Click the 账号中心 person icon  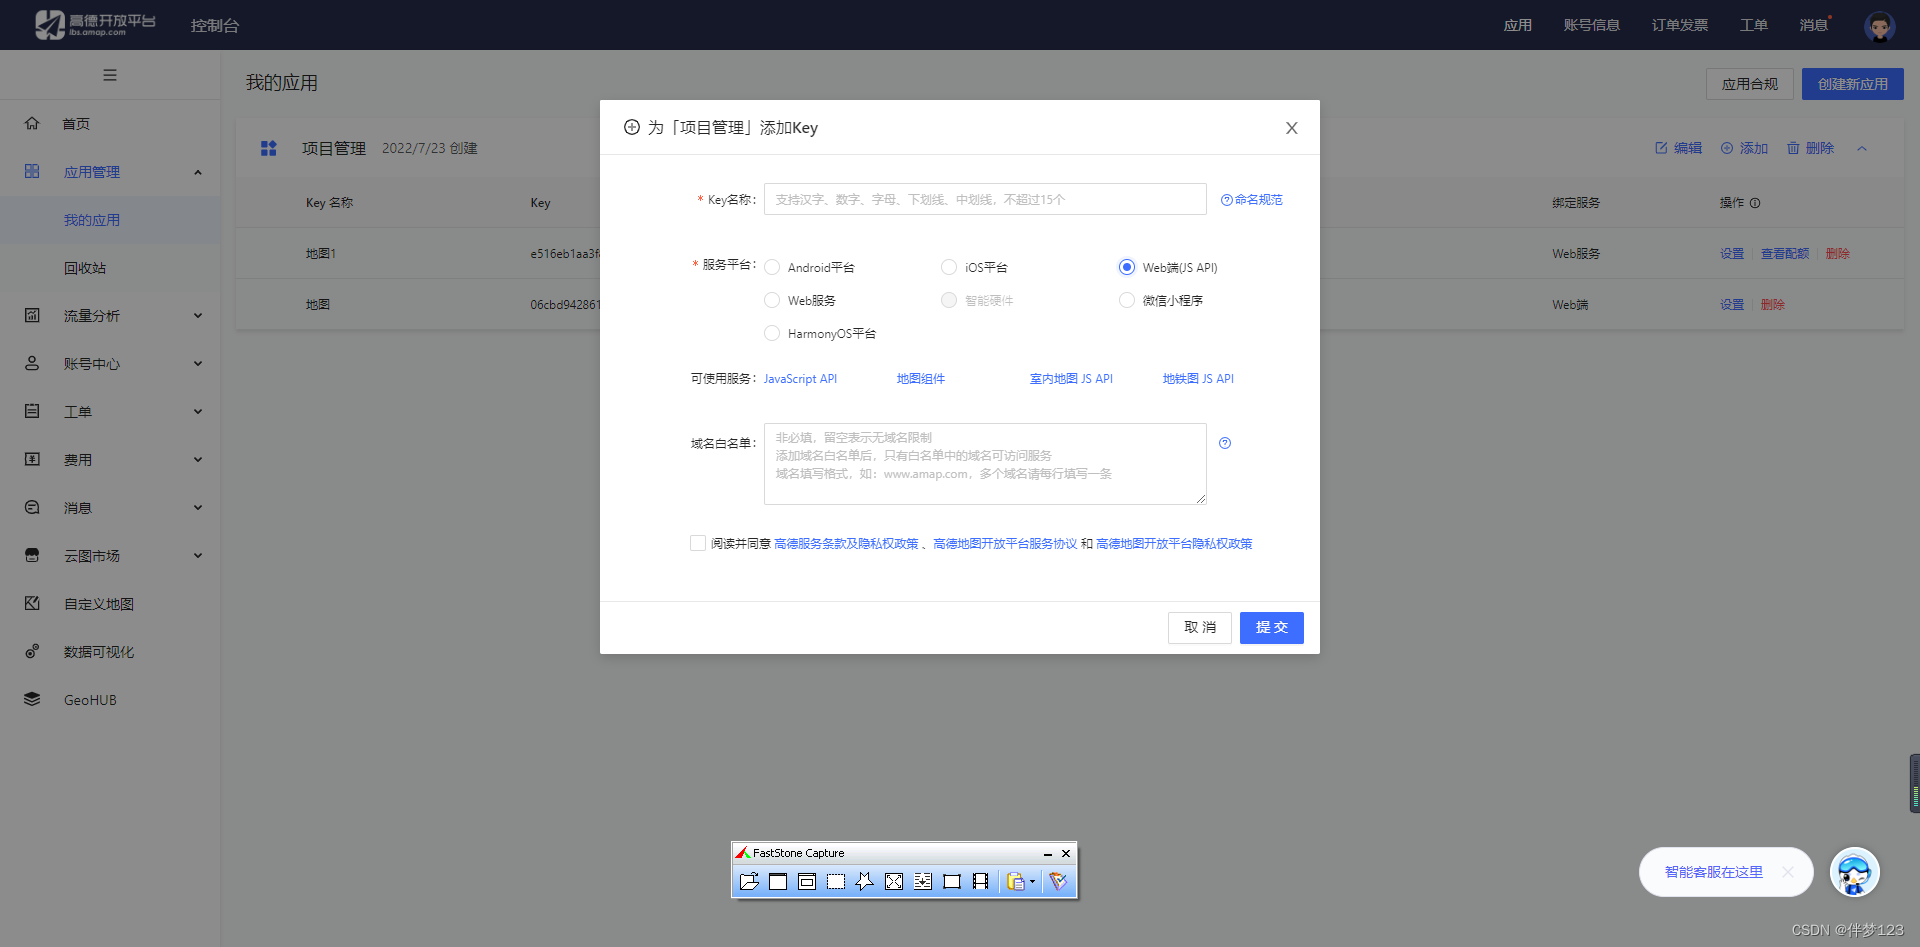[32, 363]
